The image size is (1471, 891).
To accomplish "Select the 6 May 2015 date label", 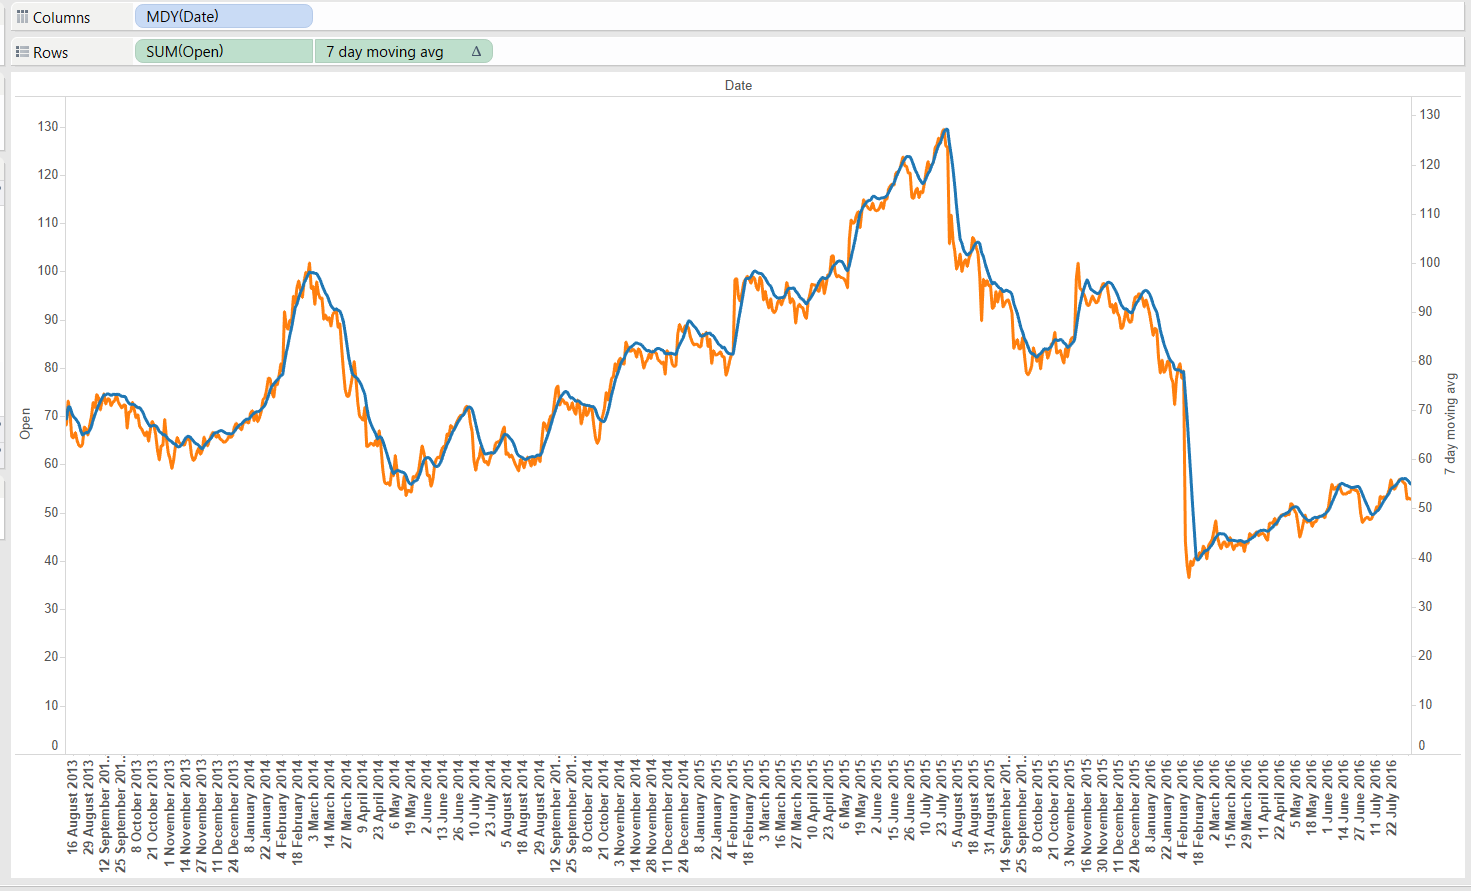I will coord(844,795).
